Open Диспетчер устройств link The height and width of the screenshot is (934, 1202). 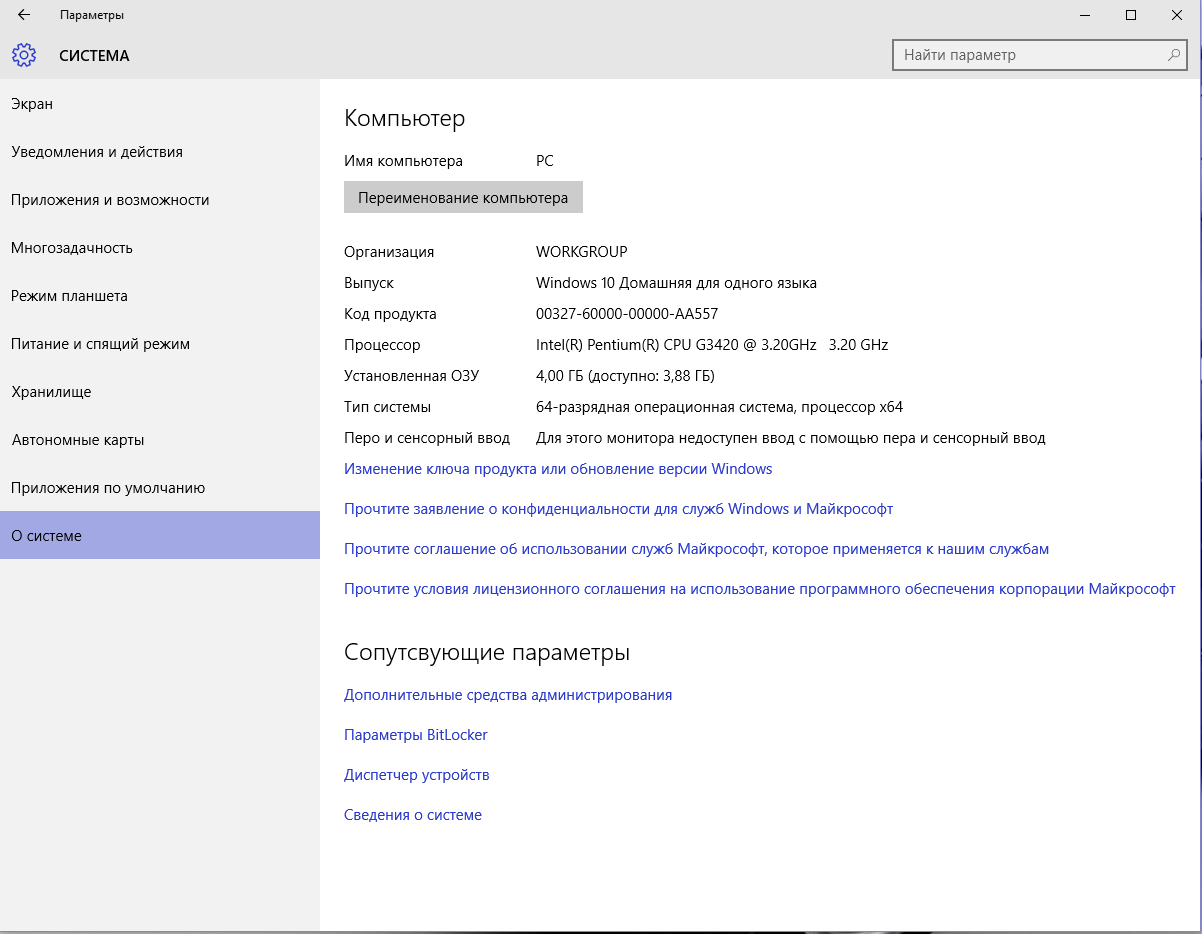coord(417,775)
